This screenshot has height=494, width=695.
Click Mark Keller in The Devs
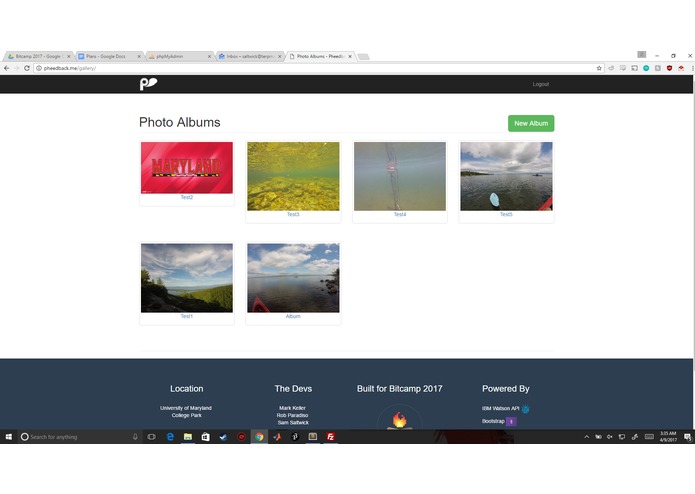(x=293, y=408)
